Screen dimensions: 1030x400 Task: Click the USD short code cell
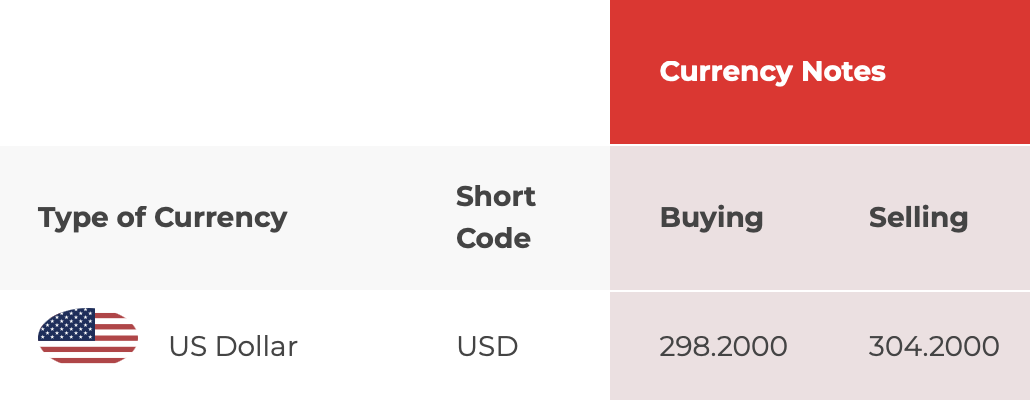tap(487, 346)
